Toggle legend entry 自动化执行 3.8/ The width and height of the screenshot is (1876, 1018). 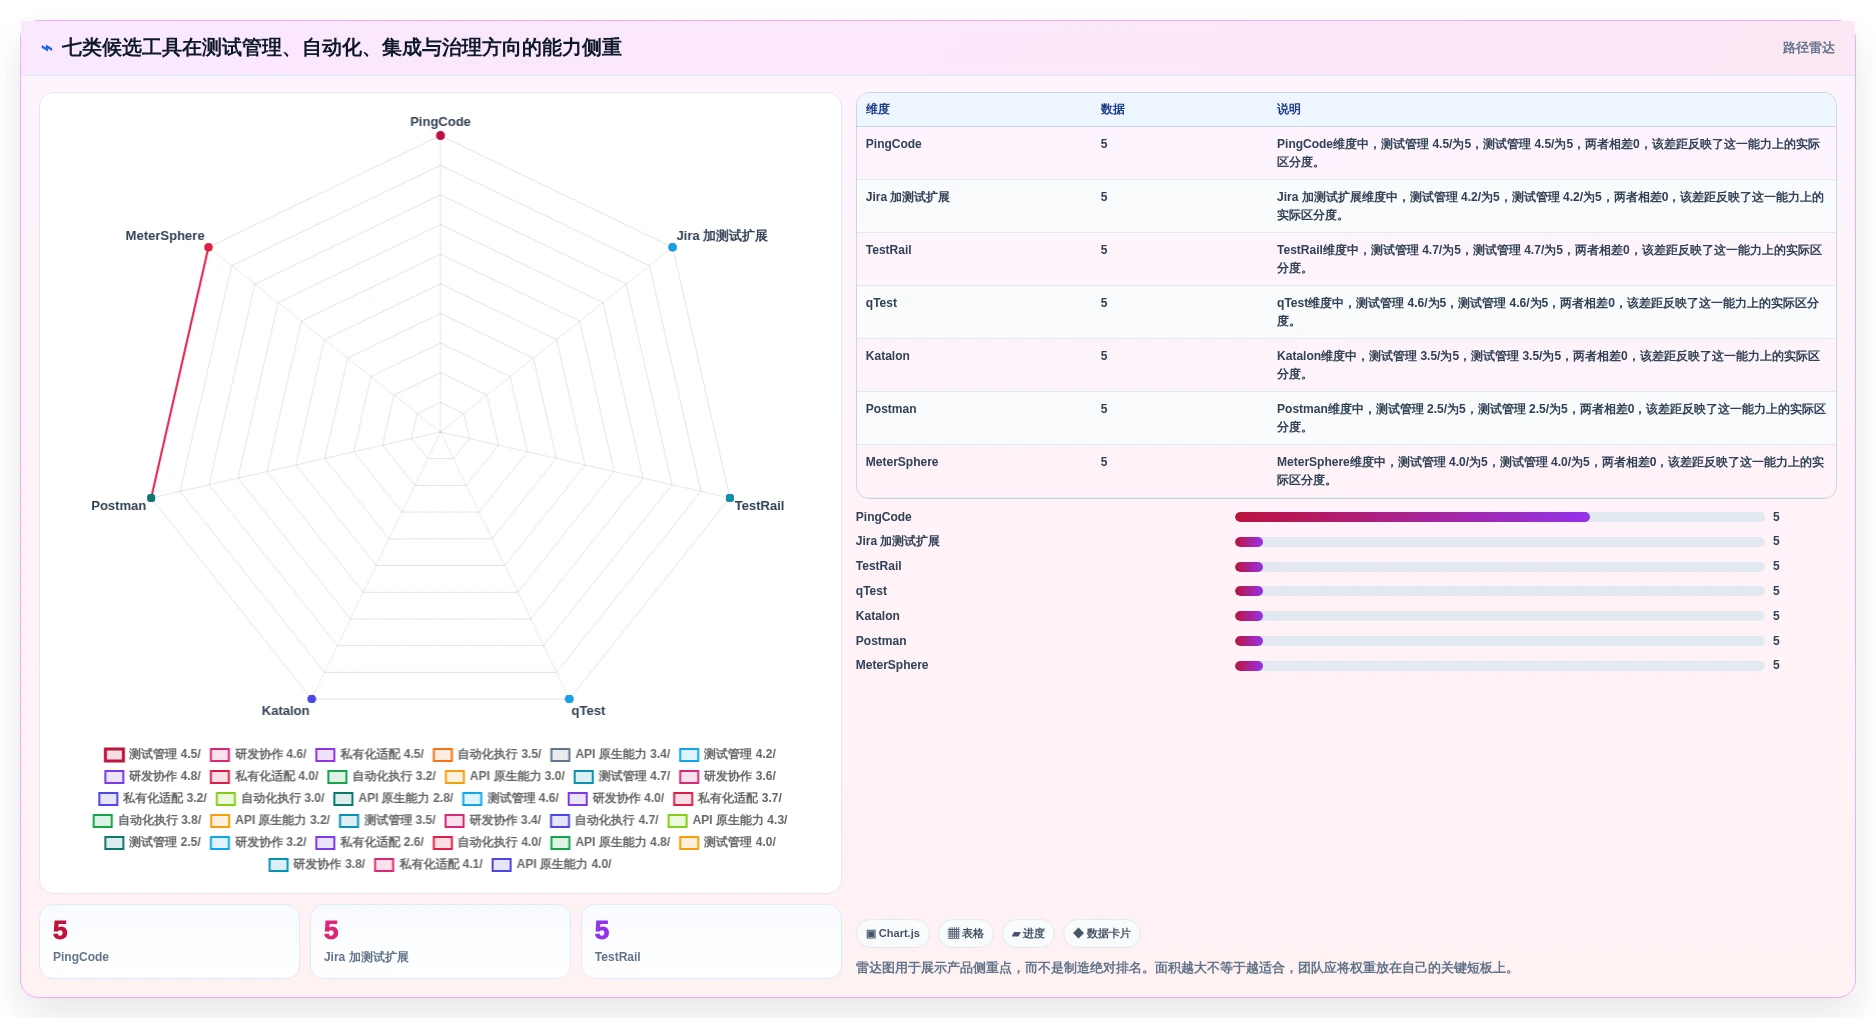147,821
